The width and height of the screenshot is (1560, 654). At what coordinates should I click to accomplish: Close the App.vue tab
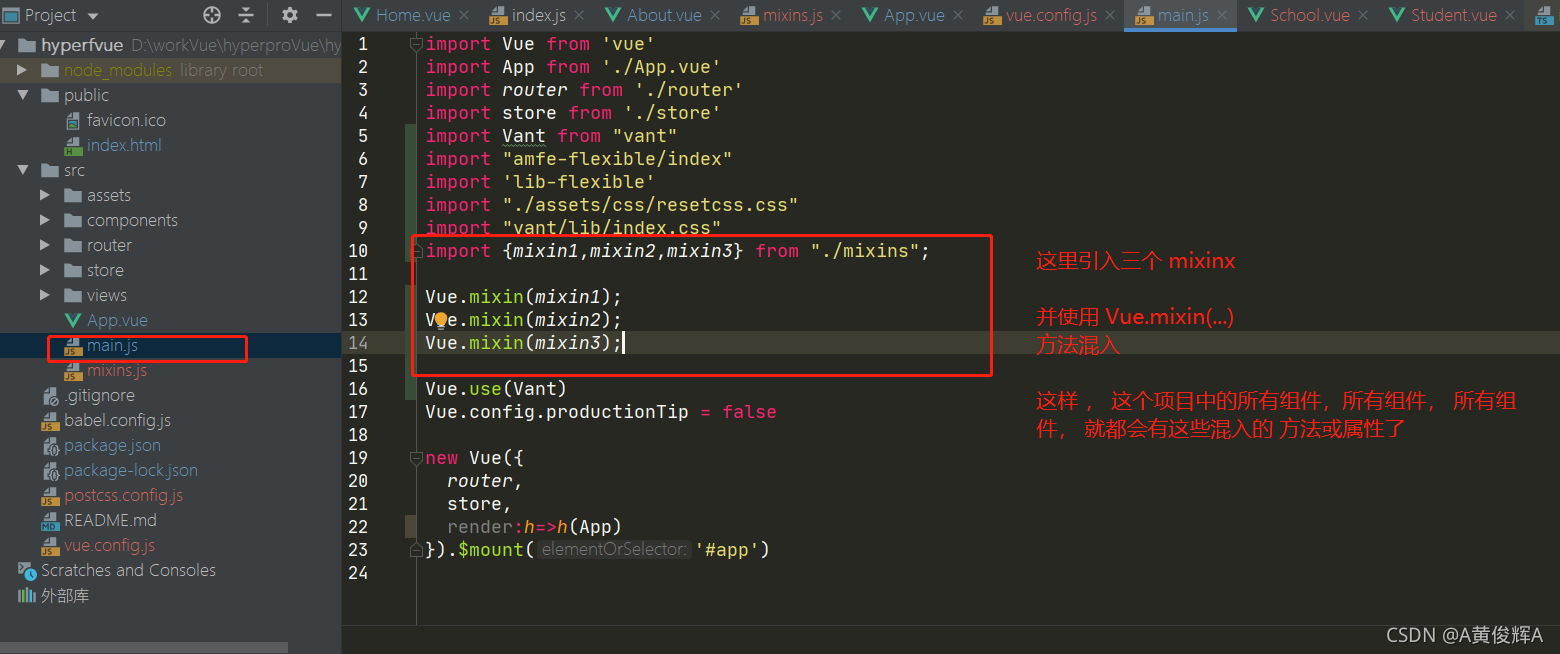[x=960, y=15]
